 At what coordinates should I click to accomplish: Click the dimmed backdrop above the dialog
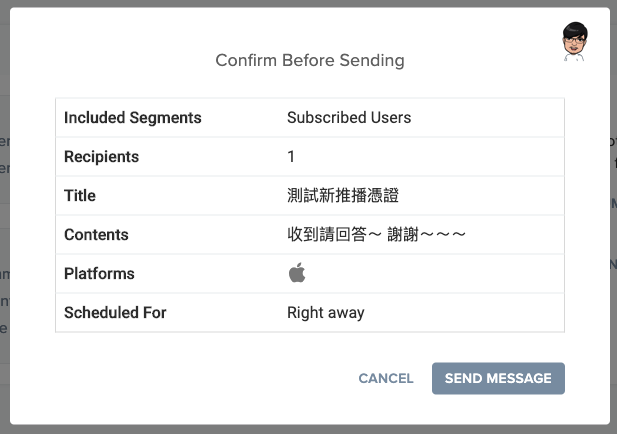click(x=300, y=3)
